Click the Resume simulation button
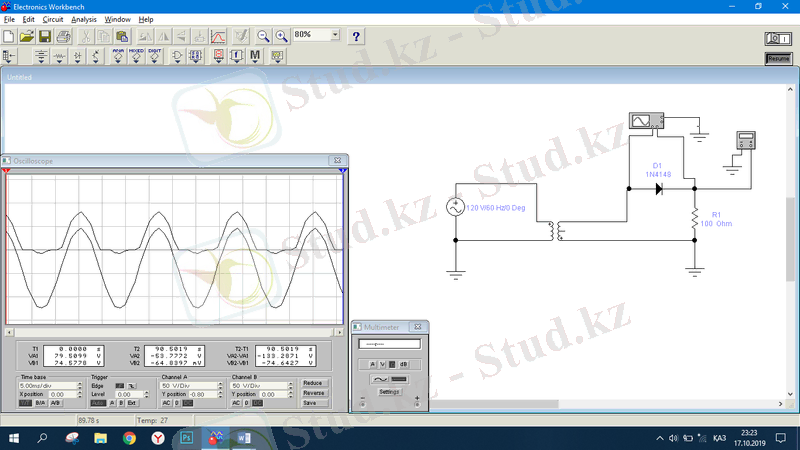 (x=778, y=59)
